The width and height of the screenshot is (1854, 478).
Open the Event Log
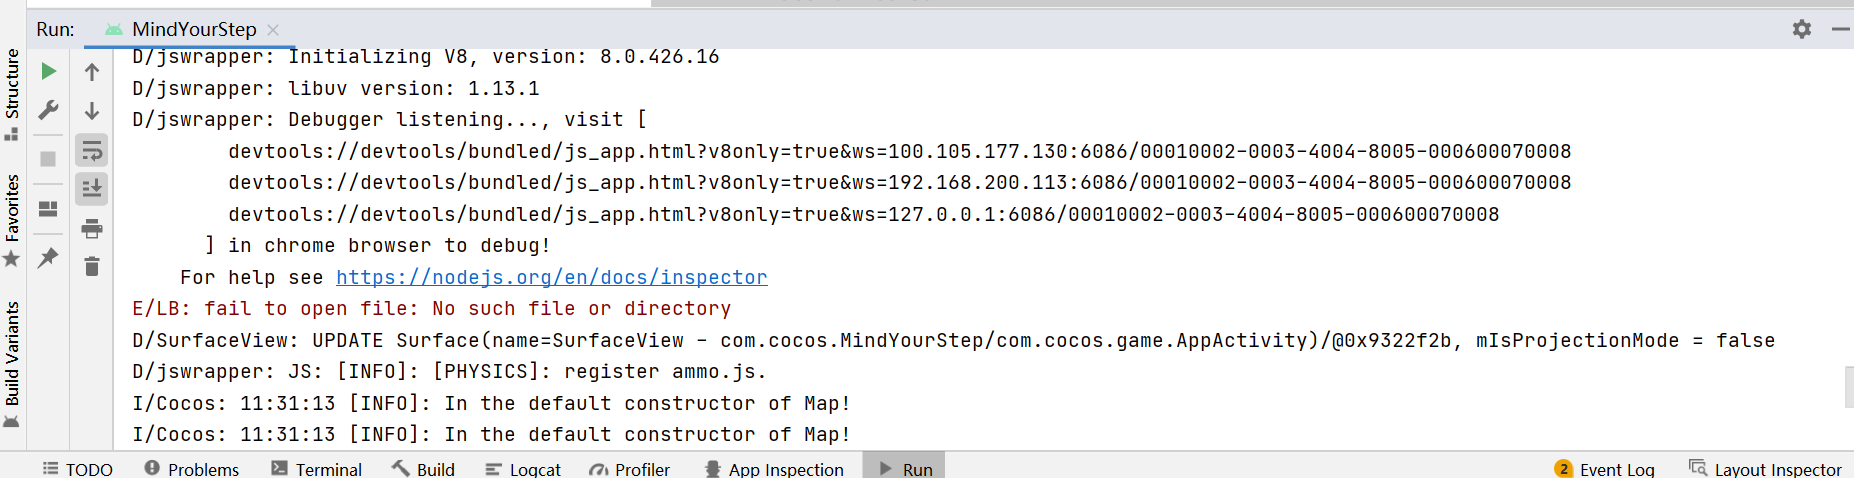[x=1604, y=469]
